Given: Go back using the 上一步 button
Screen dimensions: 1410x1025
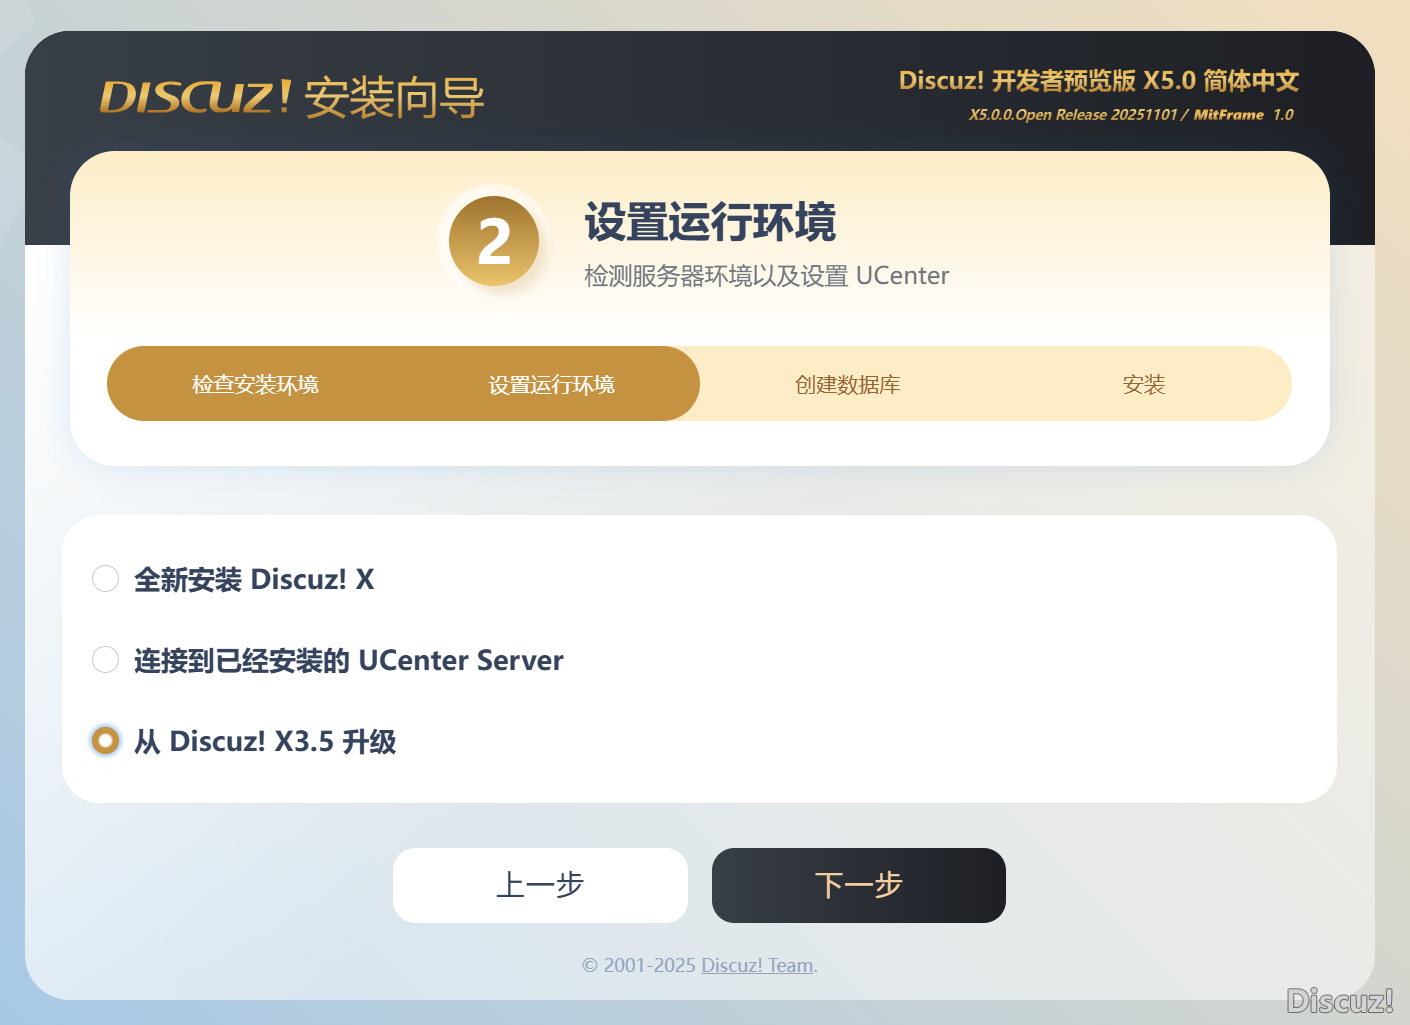Looking at the screenshot, I should 540,884.
